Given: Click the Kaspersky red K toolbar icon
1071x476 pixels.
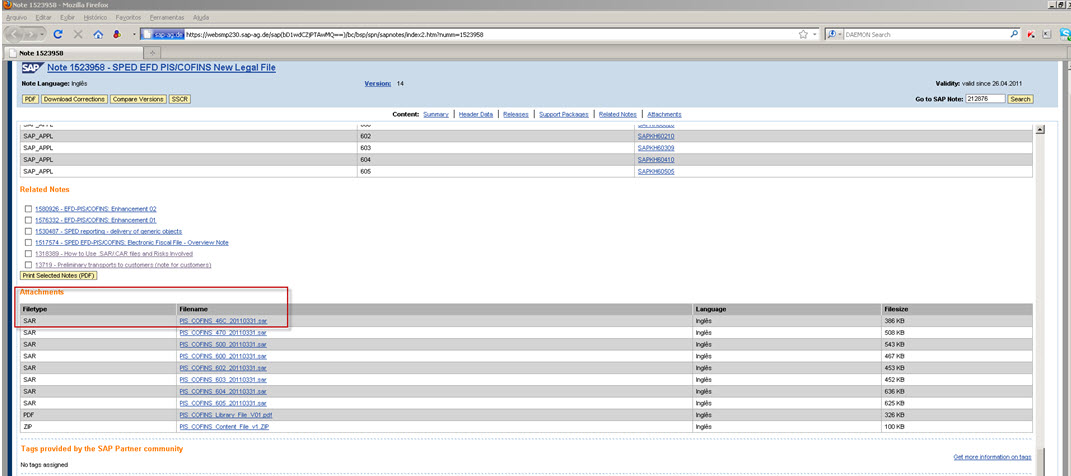Looking at the screenshot, I should [1030, 34].
